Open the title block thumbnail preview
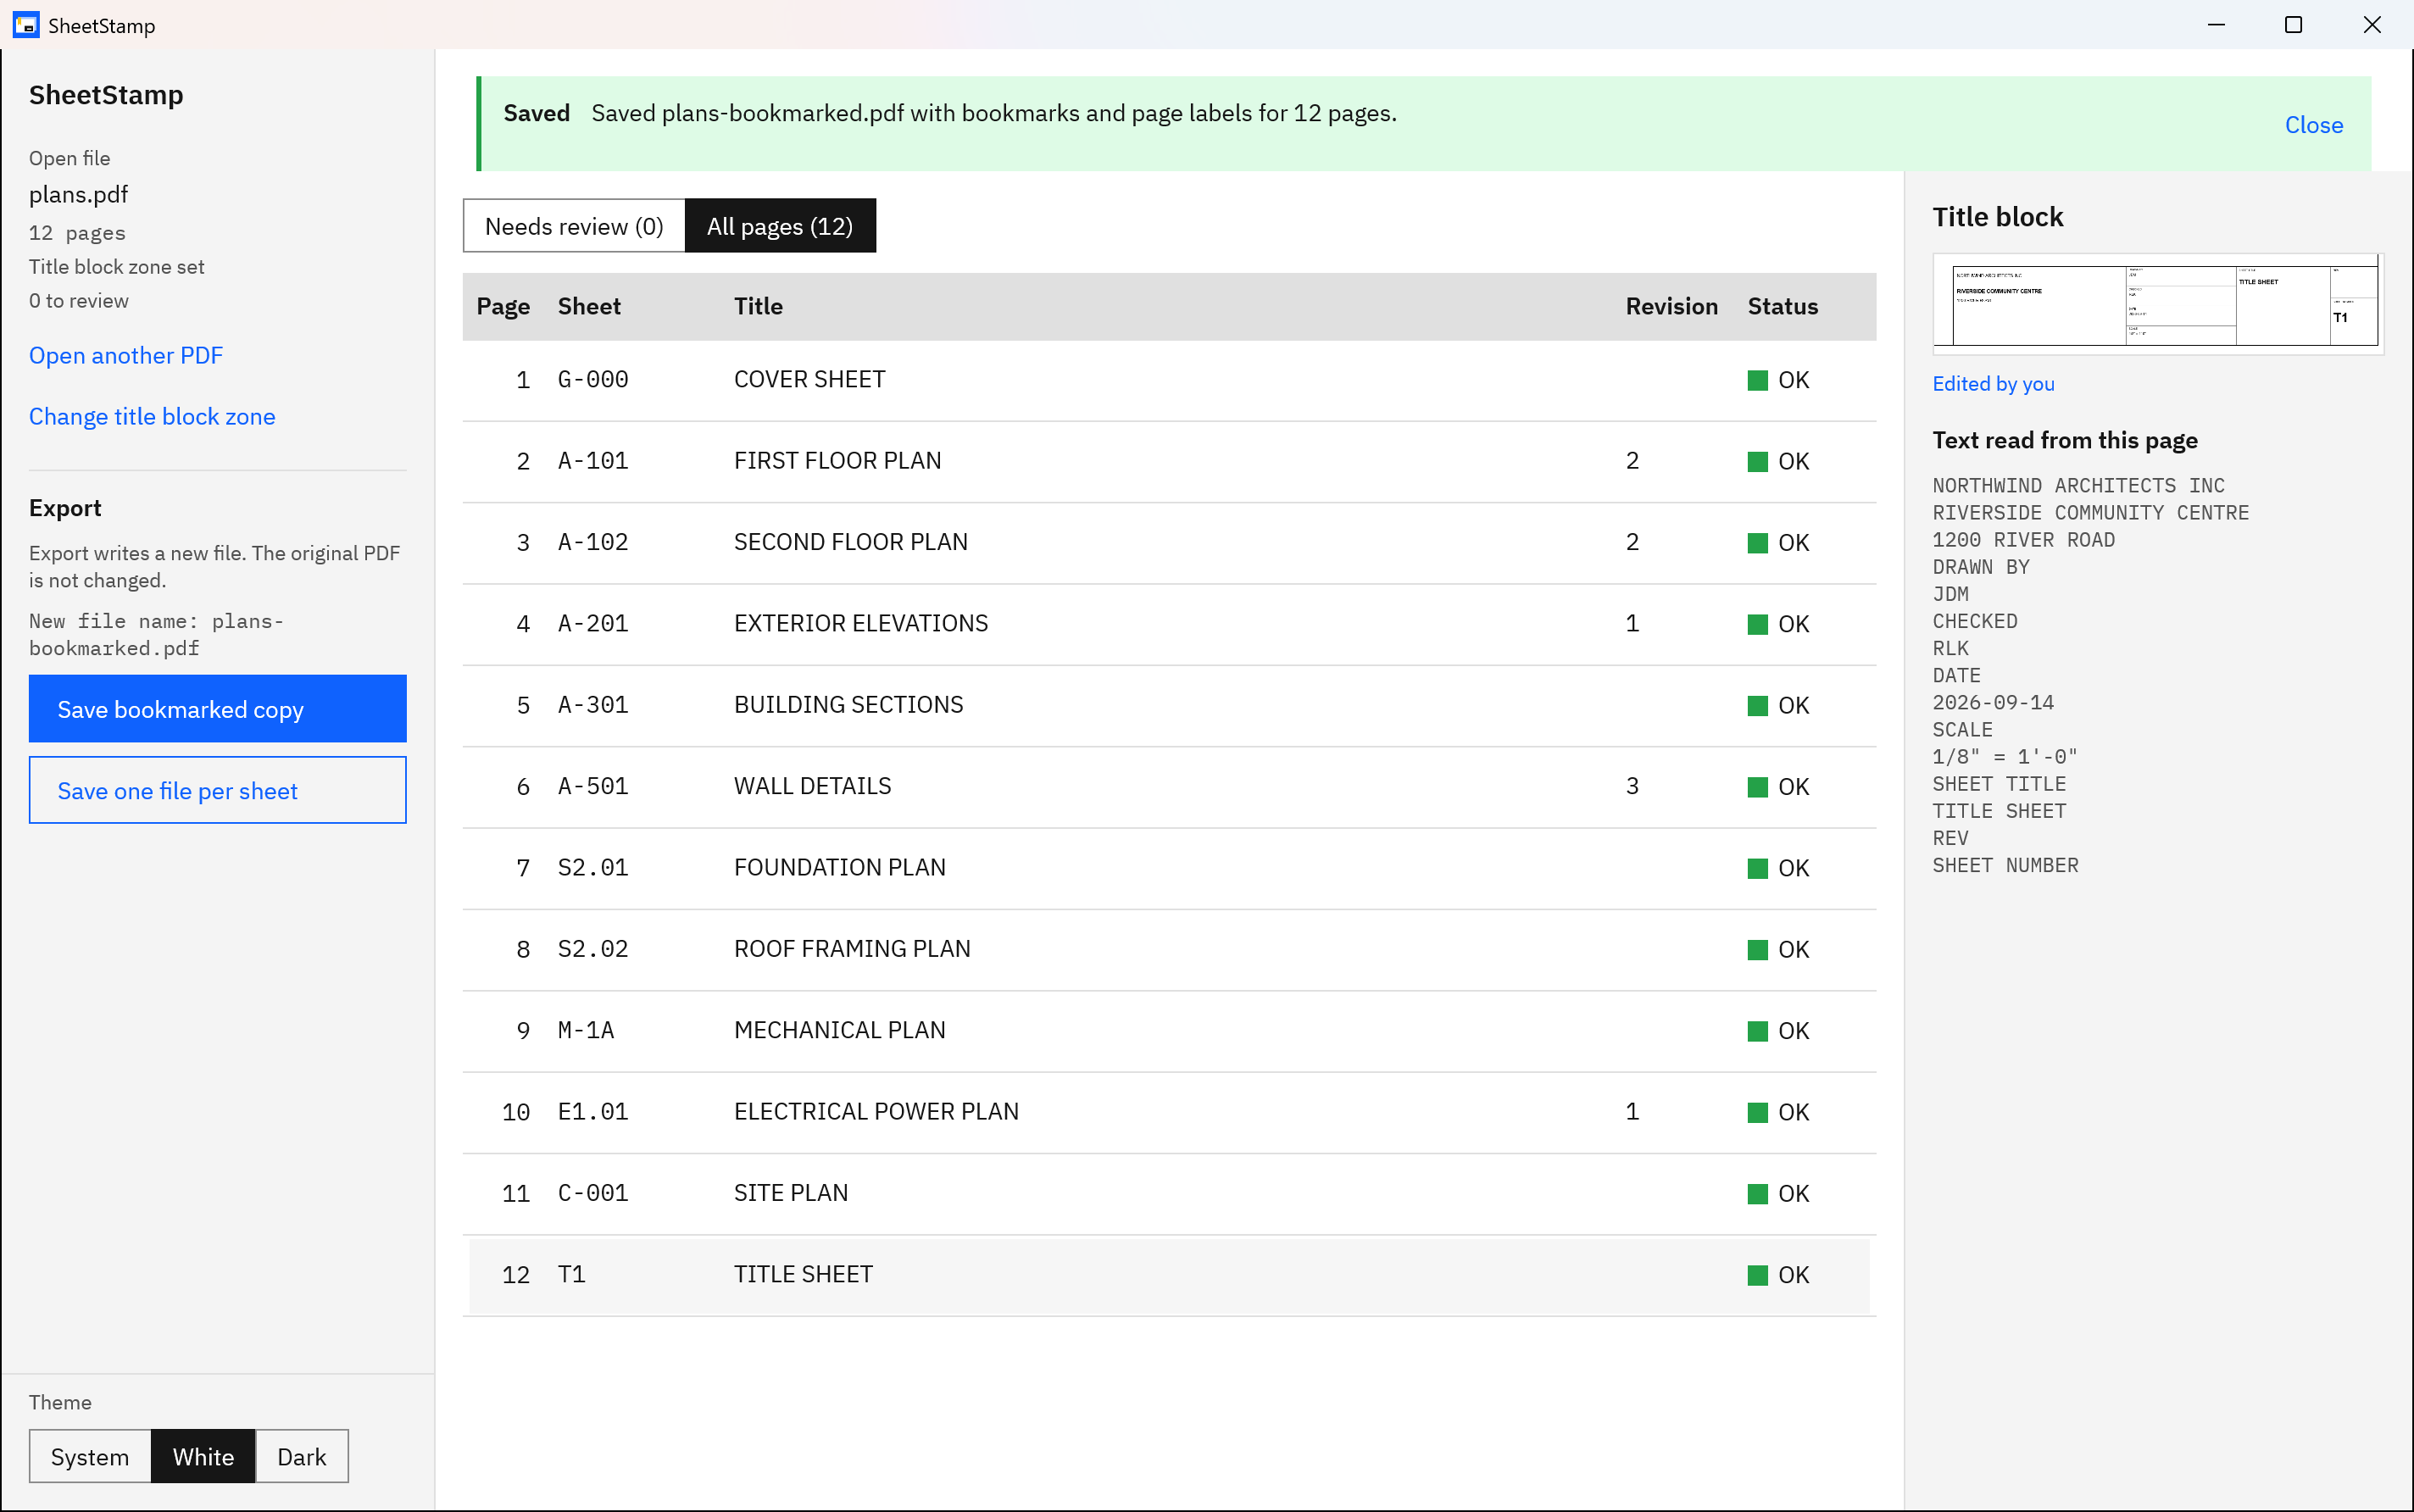The width and height of the screenshot is (2414, 1512). (2157, 303)
